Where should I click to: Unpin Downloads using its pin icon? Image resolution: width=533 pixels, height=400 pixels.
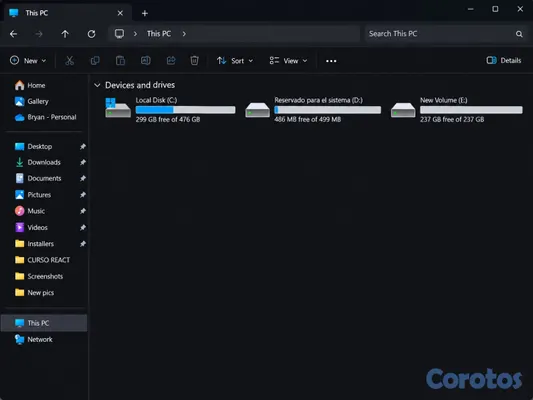coord(83,162)
